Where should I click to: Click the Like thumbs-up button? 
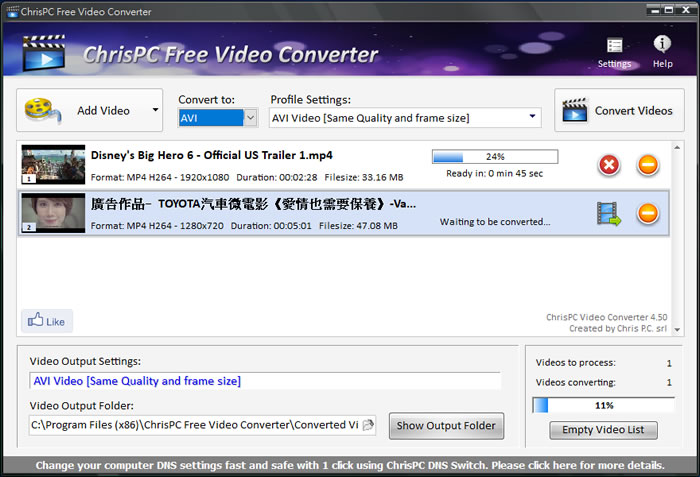click(x=47, y=322)
